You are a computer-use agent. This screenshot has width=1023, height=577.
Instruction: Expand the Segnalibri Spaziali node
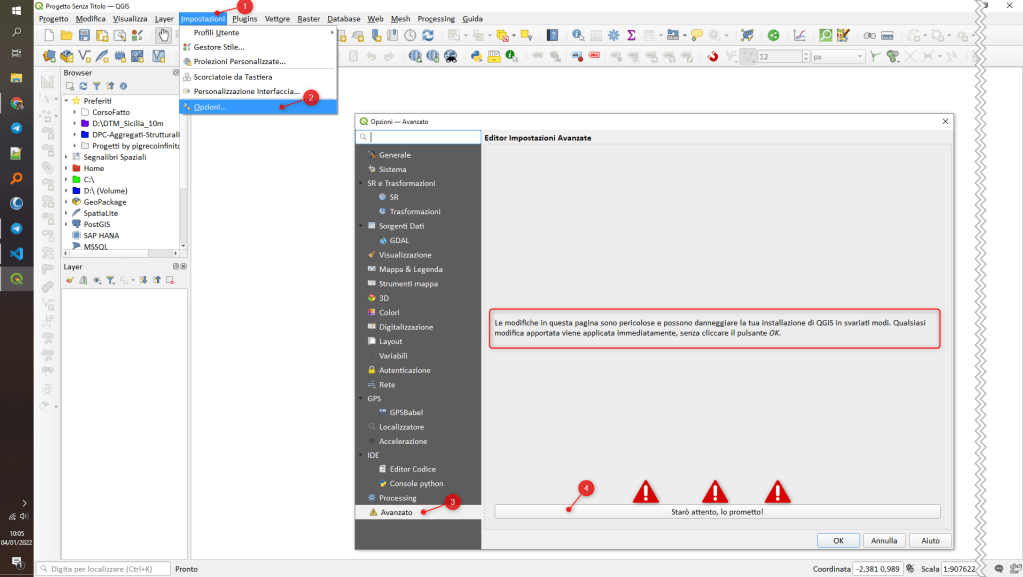[66, 157]
